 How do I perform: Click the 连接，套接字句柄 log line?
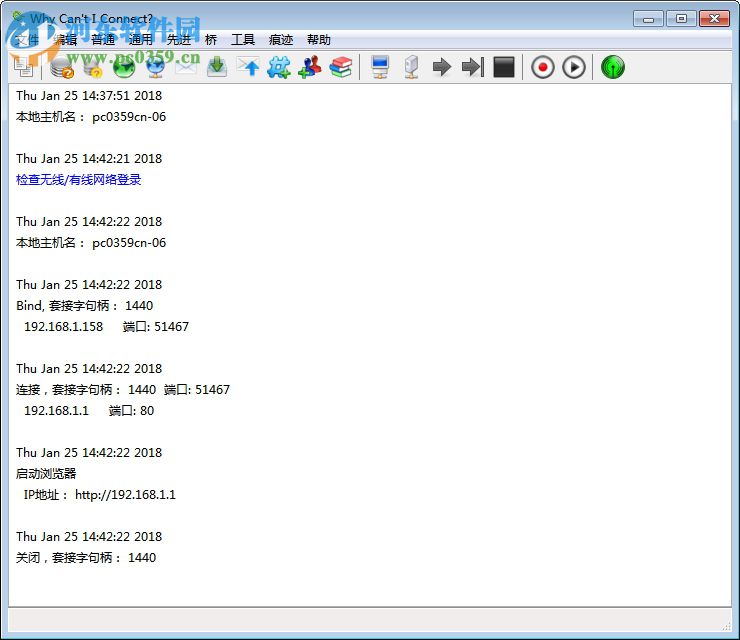[123, 389]
